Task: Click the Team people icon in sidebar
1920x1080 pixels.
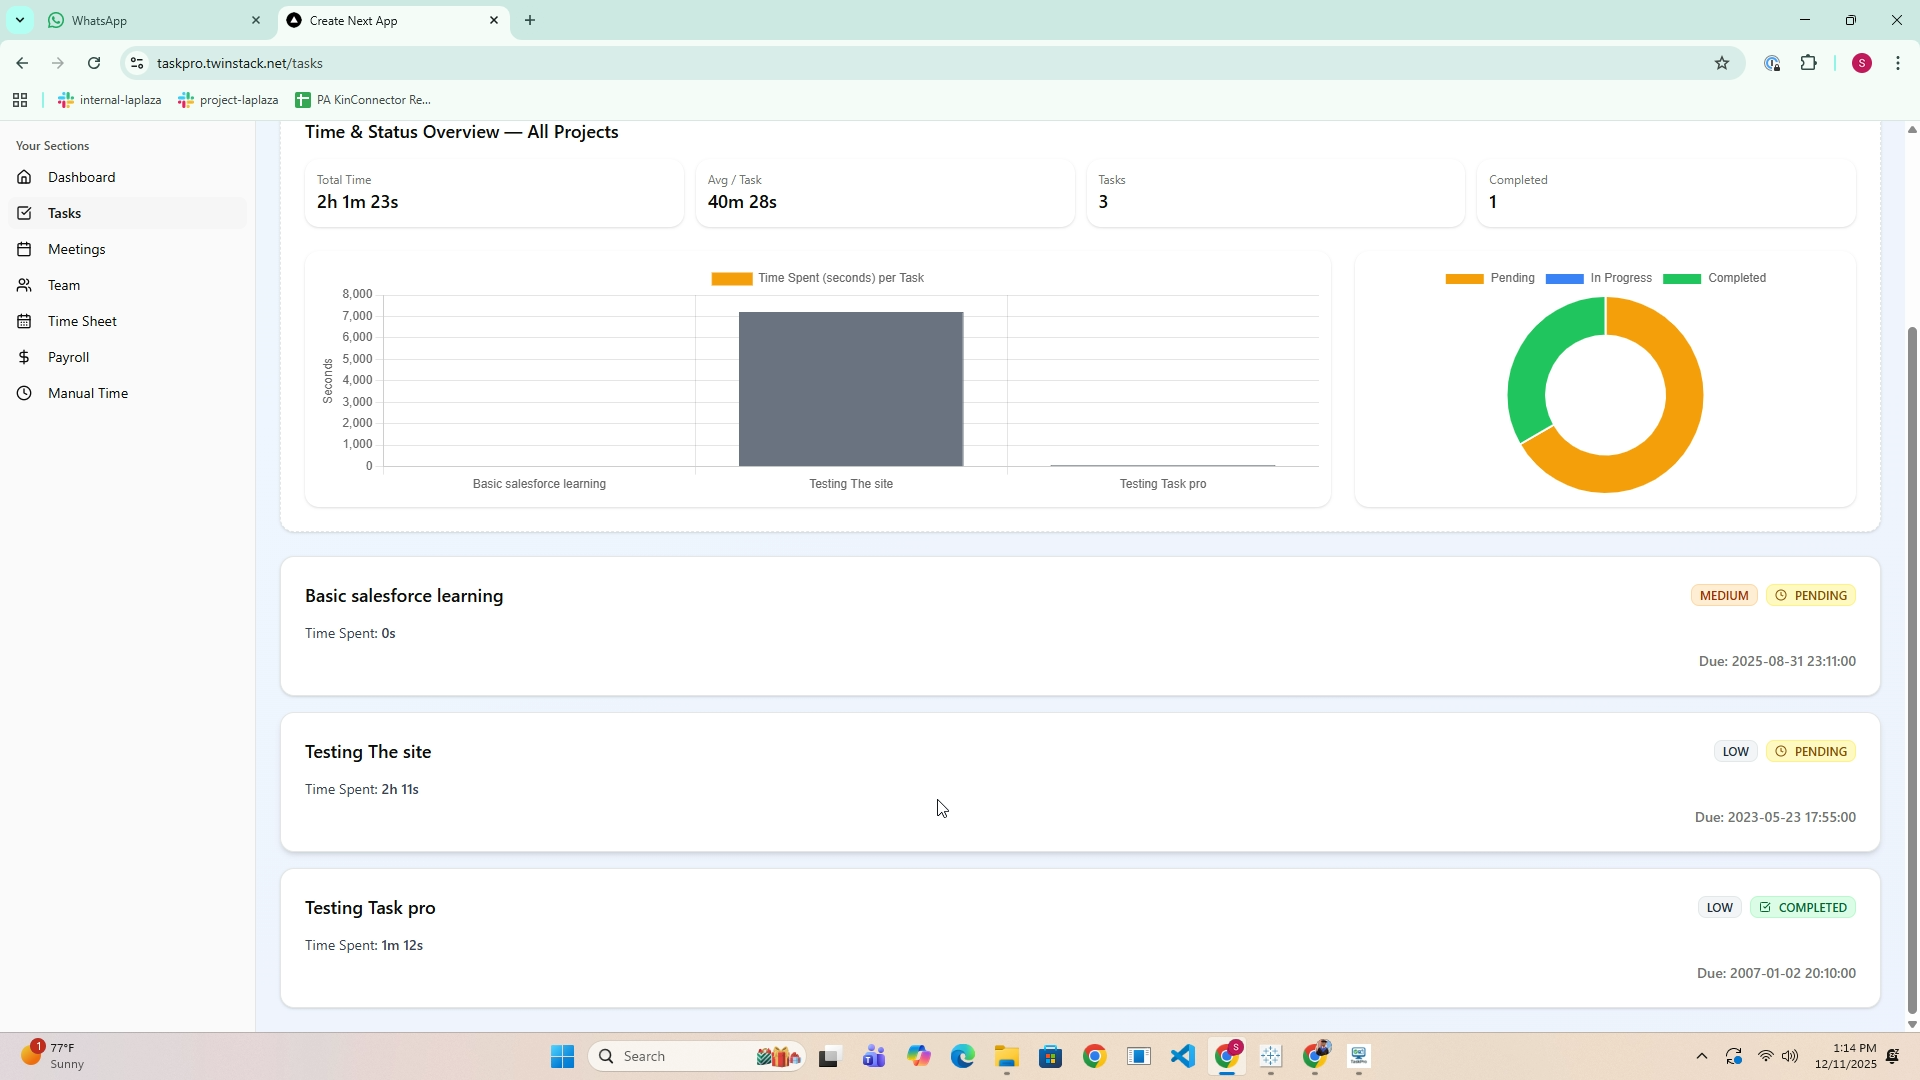Action: 25,286
